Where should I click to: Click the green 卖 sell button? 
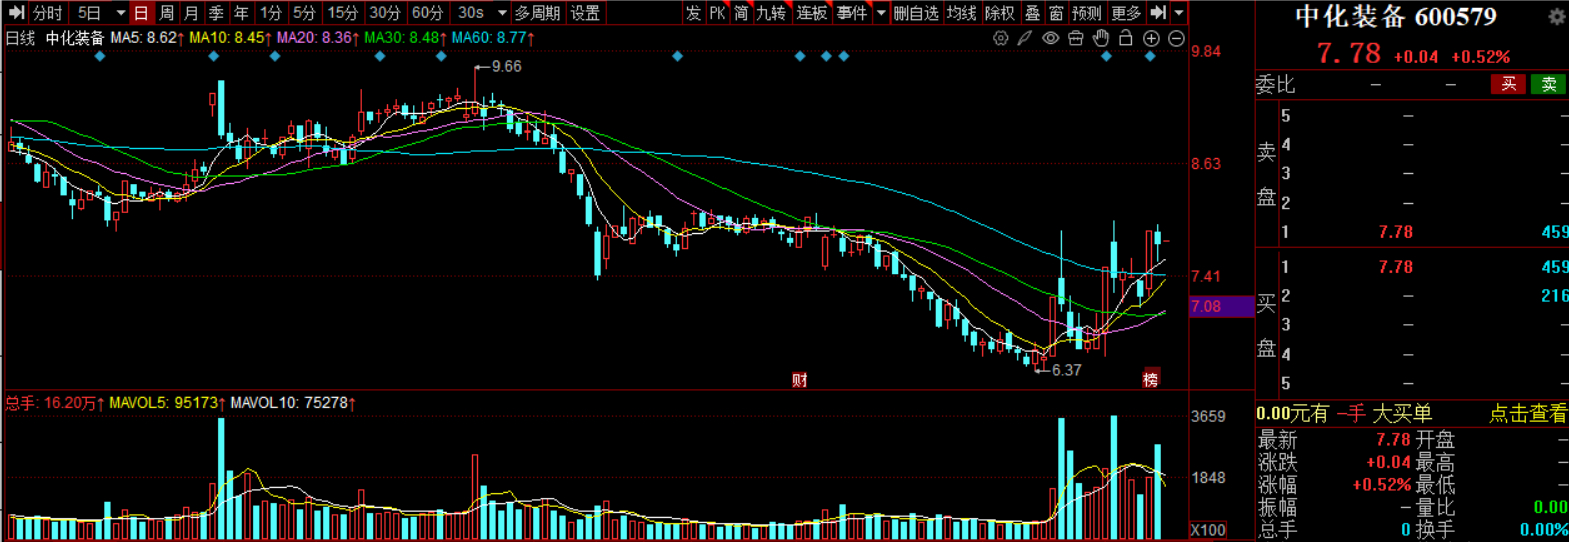click(x=1548, y=85)
